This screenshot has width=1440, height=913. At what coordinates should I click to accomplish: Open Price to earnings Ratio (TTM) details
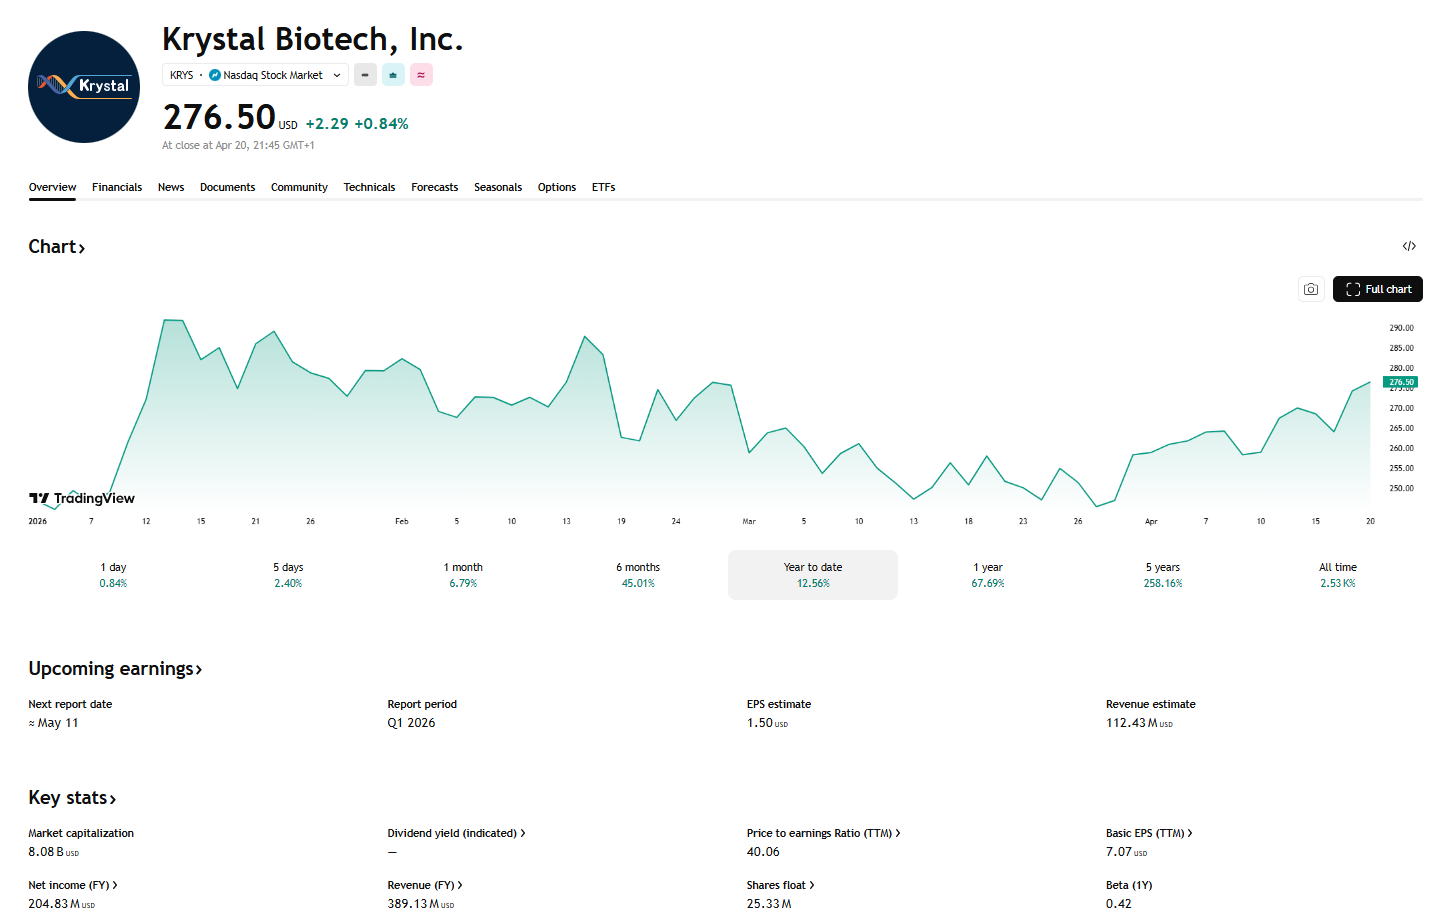point(823,833)
